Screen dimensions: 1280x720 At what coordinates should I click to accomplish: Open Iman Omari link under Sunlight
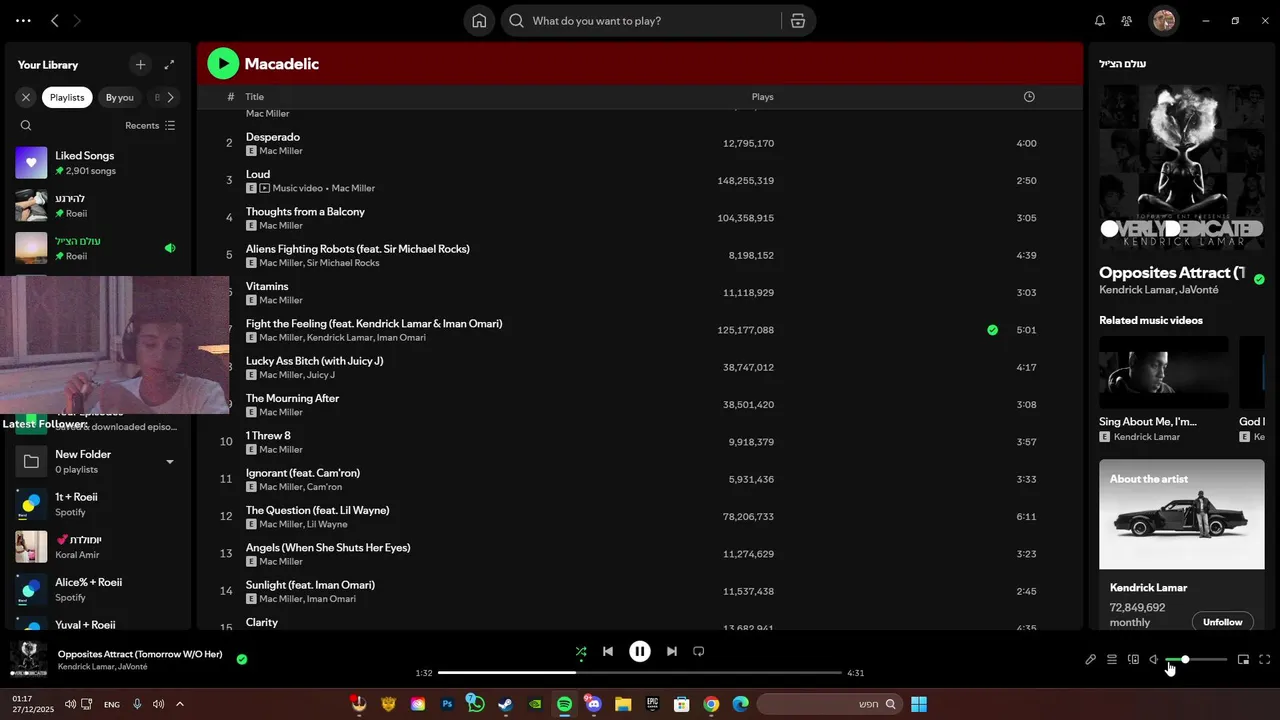tap(331, 599)
